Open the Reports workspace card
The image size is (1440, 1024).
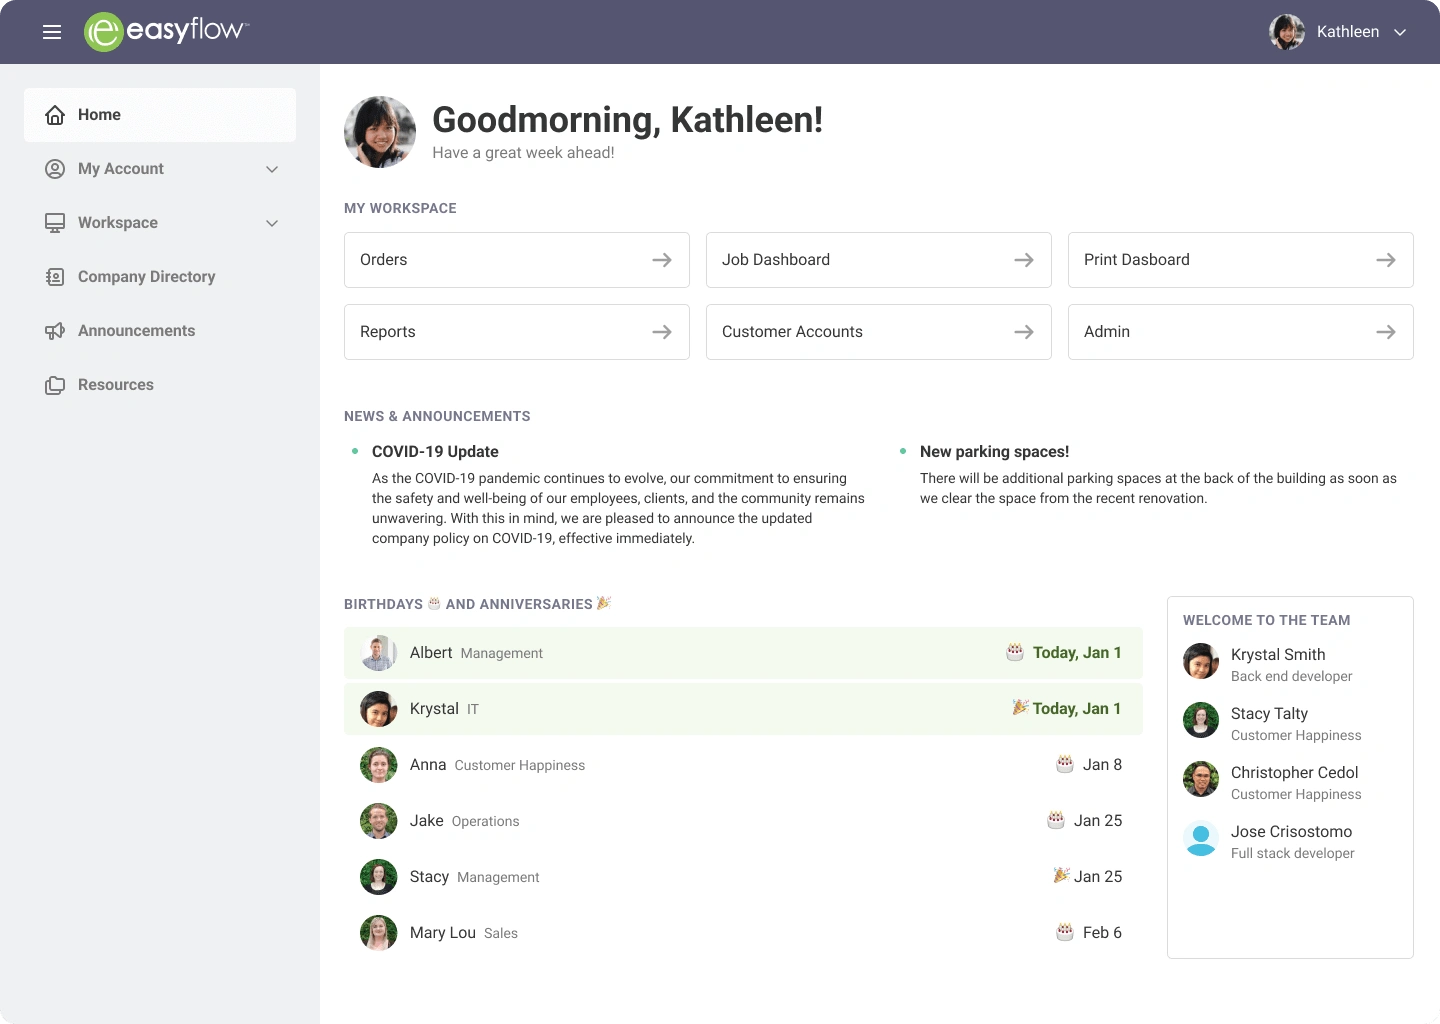click(x=516, y=332)
